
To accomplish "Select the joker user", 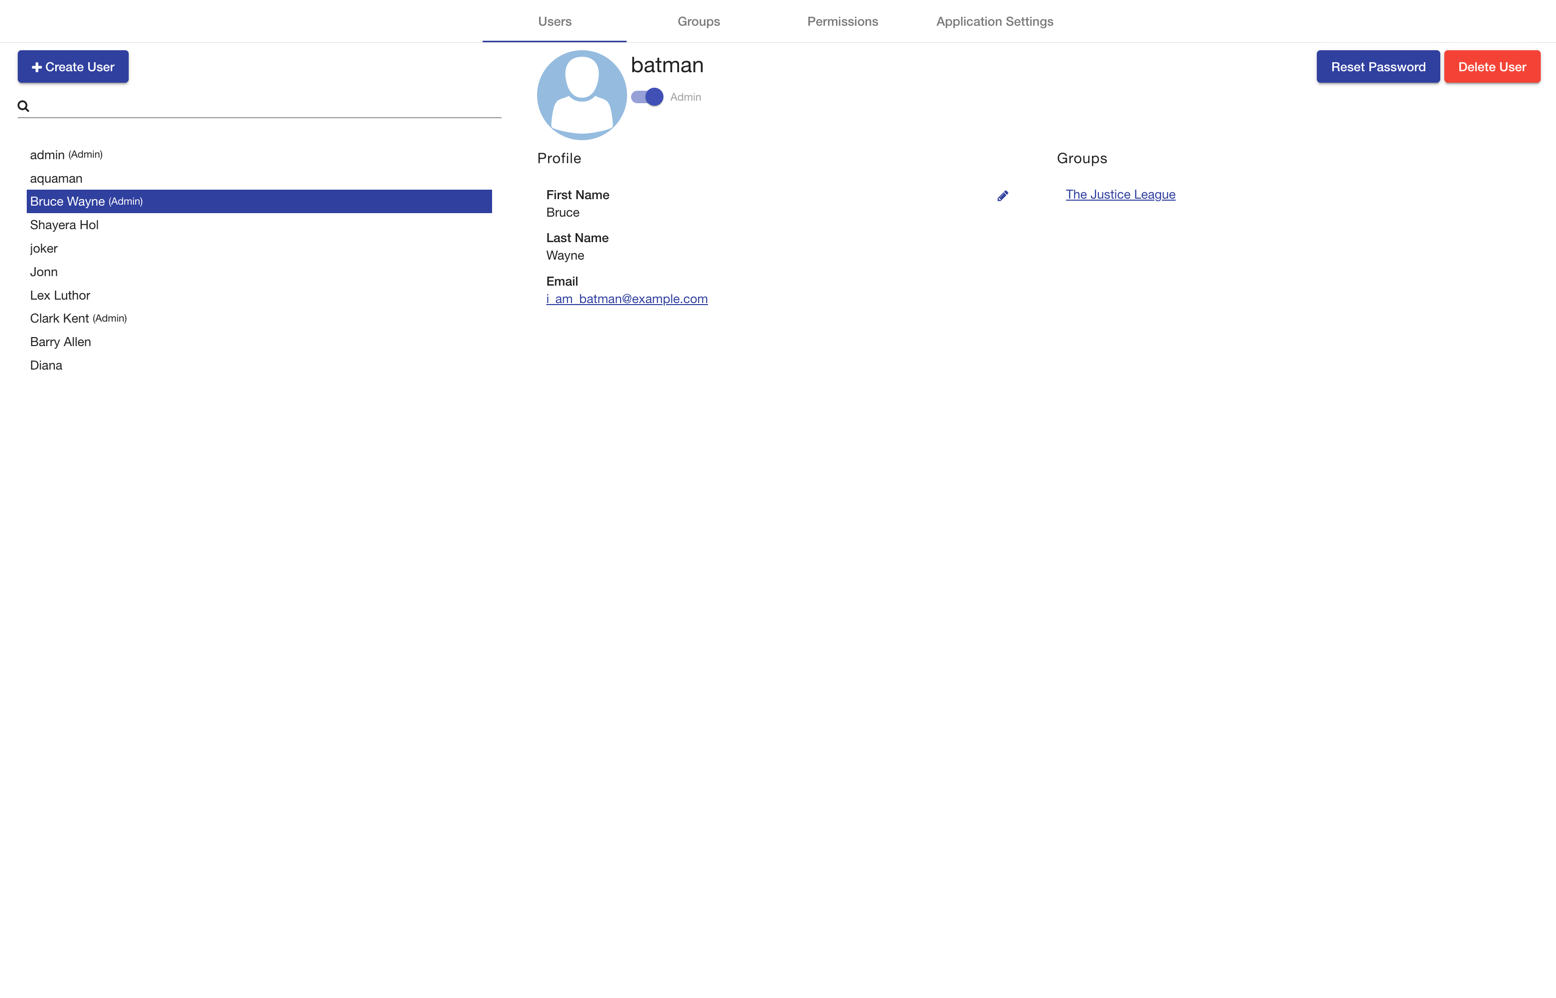I will coord(43,248).
